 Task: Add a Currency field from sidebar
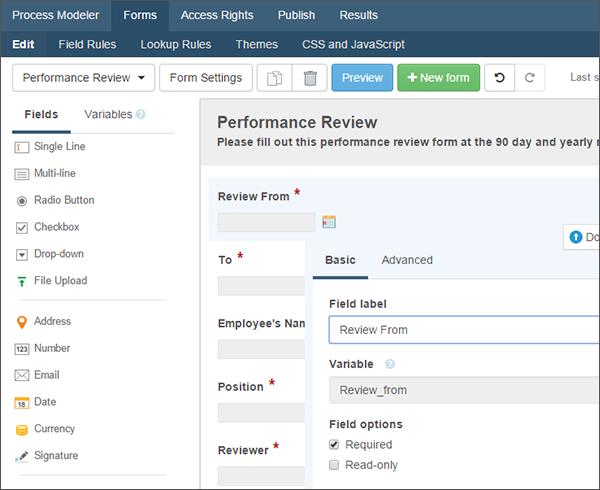point(54,429)
